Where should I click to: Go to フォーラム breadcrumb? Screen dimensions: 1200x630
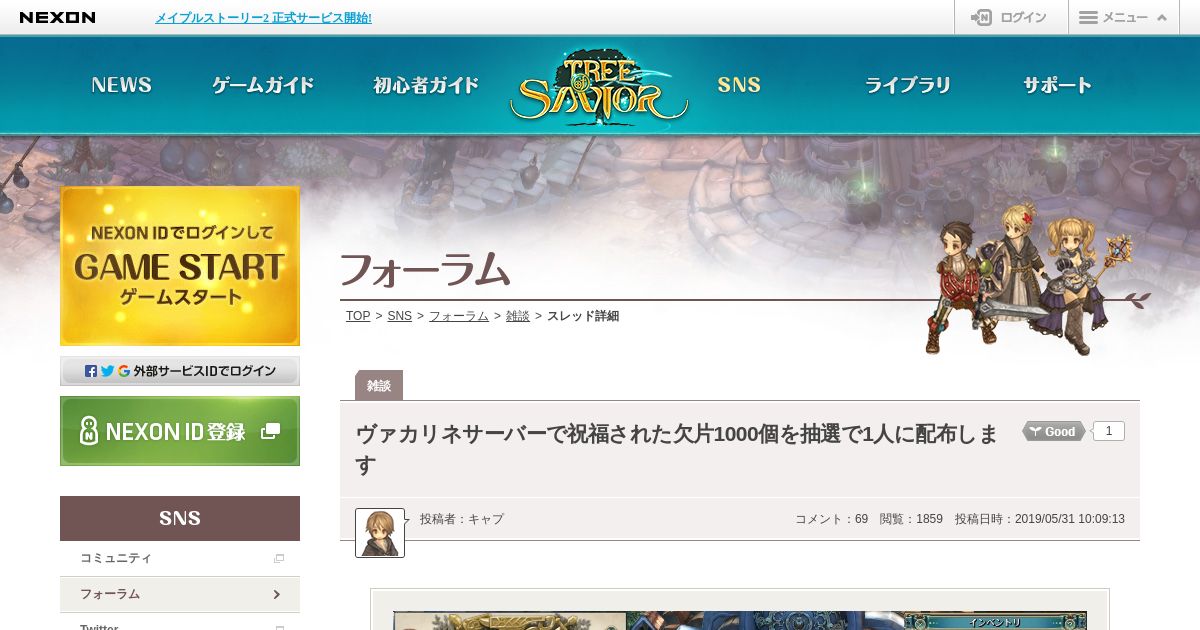(x=459, y=316)
